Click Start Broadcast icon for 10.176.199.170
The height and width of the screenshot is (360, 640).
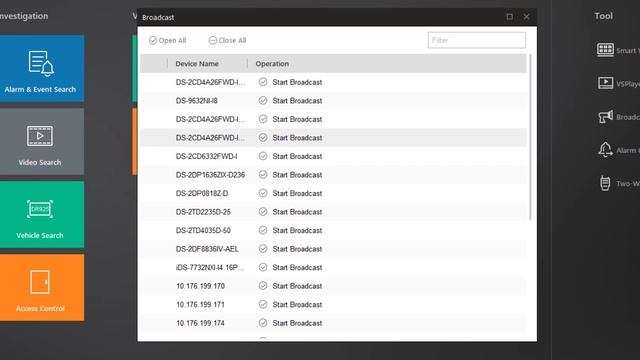(x=263, y=286)
